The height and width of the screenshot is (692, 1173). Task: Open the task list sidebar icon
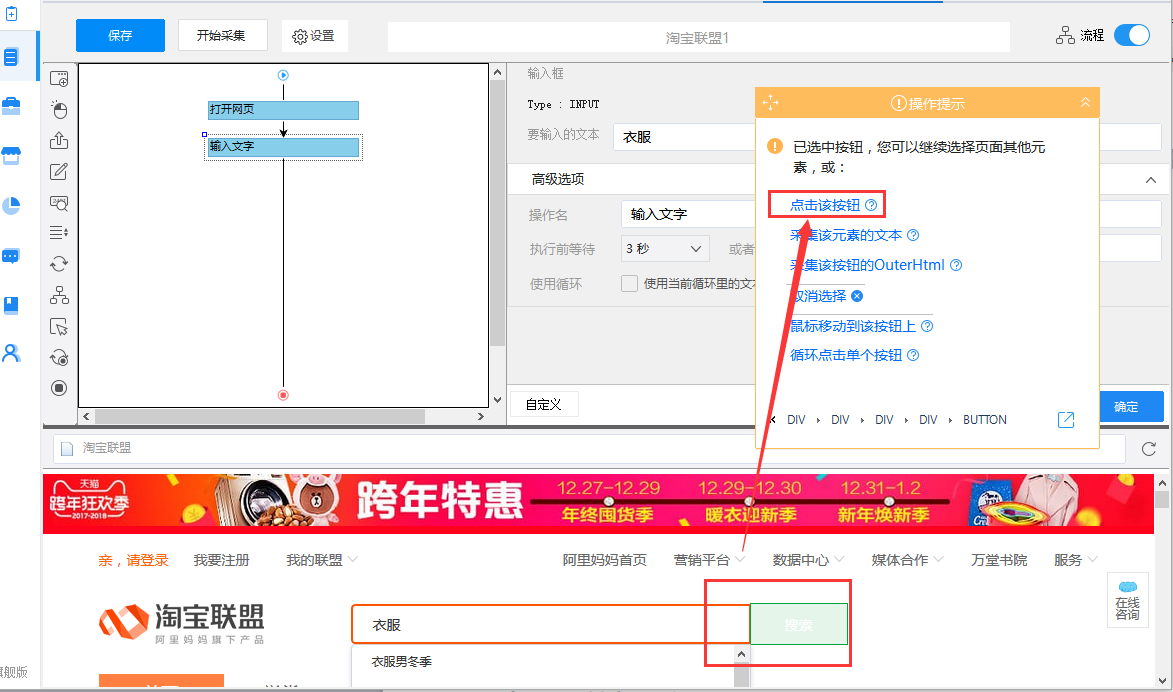click(11, 57)
